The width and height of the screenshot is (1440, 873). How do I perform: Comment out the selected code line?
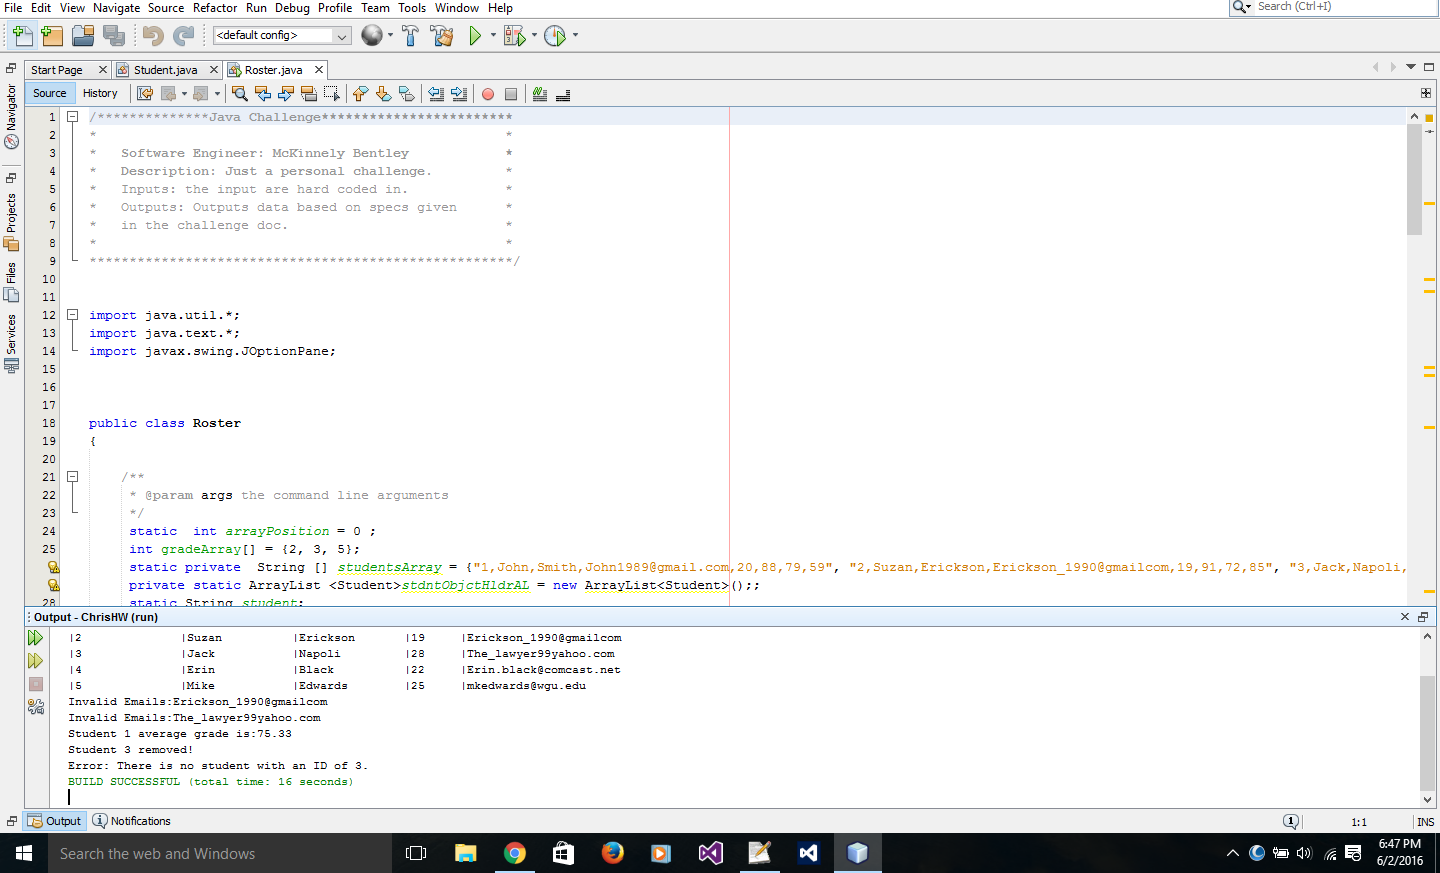[x=540, y=94]
